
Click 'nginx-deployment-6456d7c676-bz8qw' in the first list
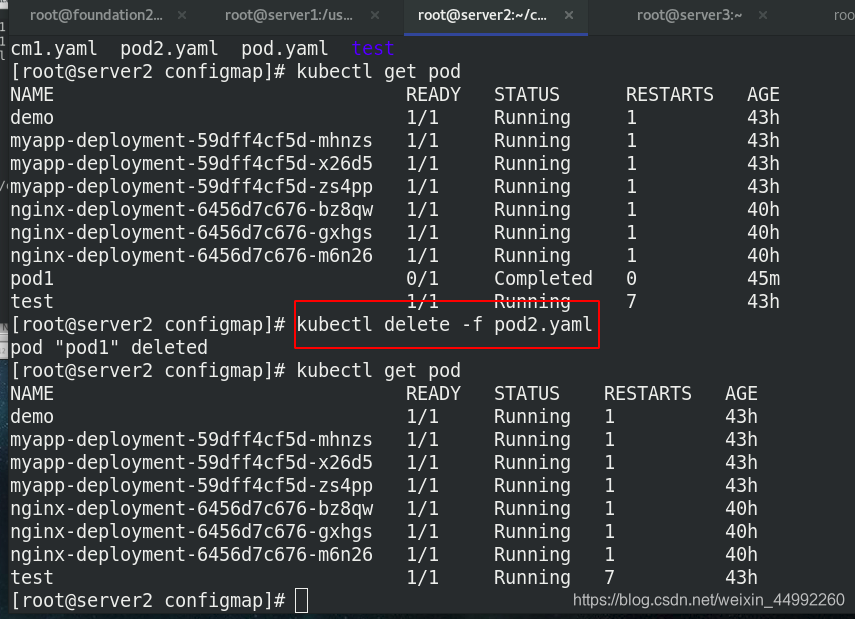pos(191,209)
